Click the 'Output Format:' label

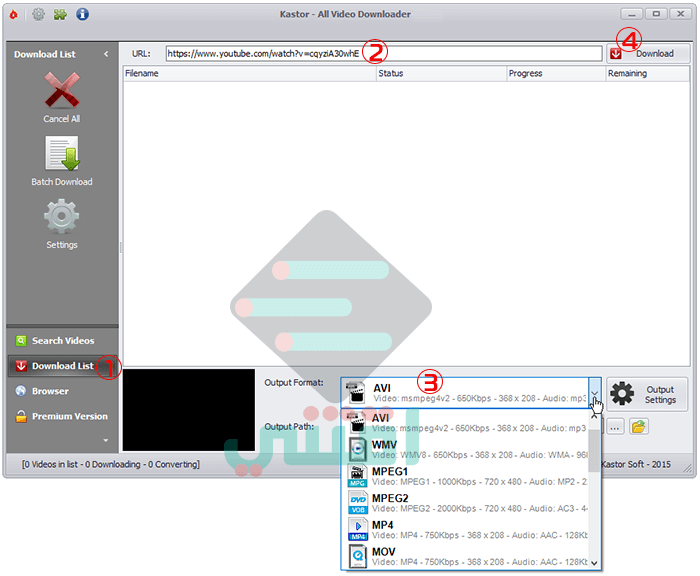(293, 383)
